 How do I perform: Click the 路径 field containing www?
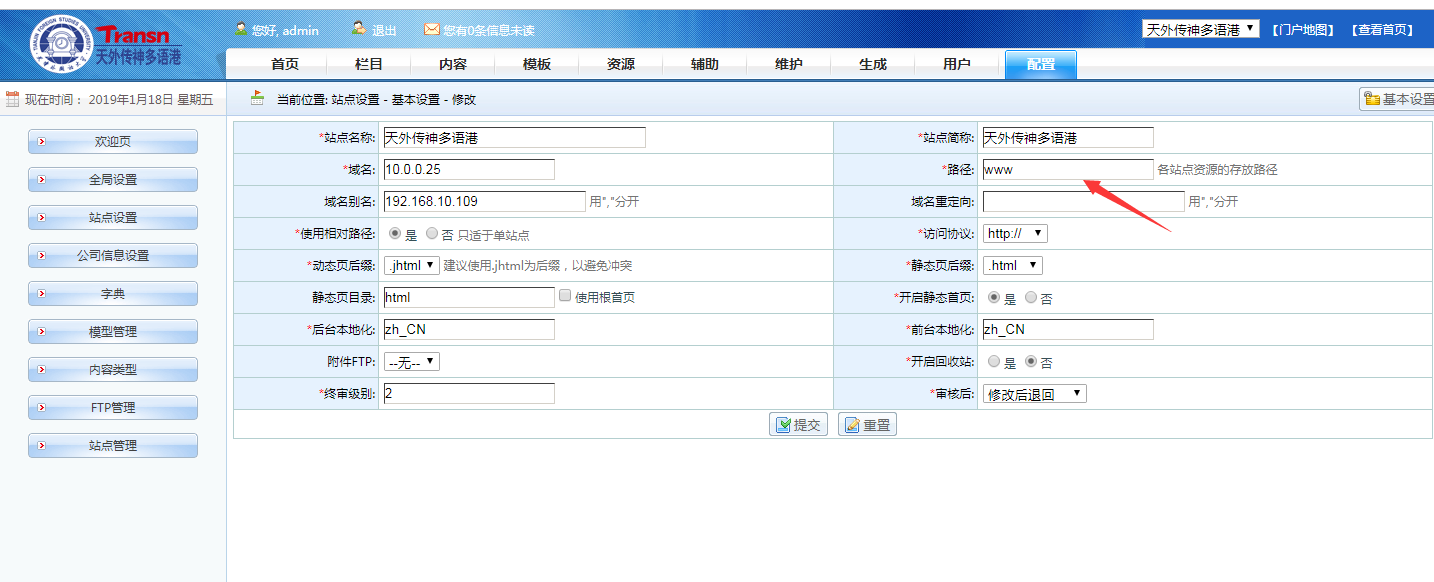1068,169
